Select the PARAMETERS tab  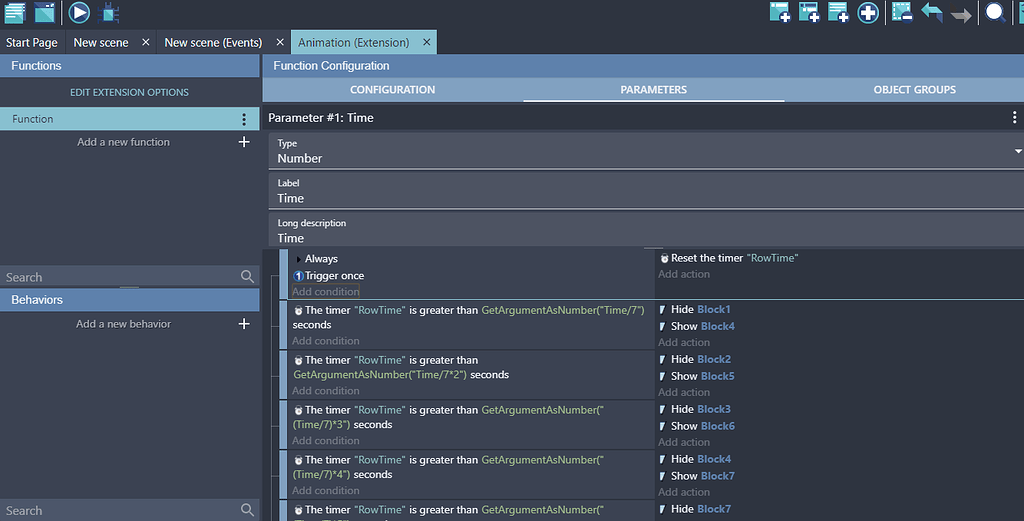(x=654, y=90)
